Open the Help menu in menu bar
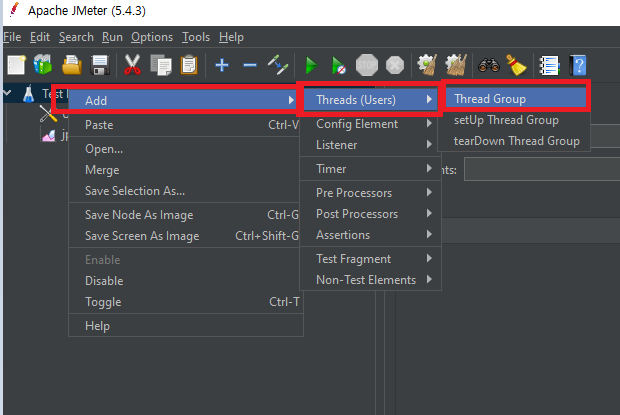The width and height of the screenshot is (620, 415). [231, 37]
